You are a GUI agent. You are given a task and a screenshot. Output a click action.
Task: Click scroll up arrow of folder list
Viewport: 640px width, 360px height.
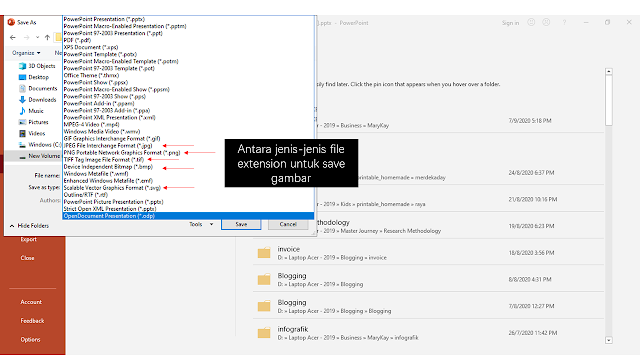tap(609, 71)
